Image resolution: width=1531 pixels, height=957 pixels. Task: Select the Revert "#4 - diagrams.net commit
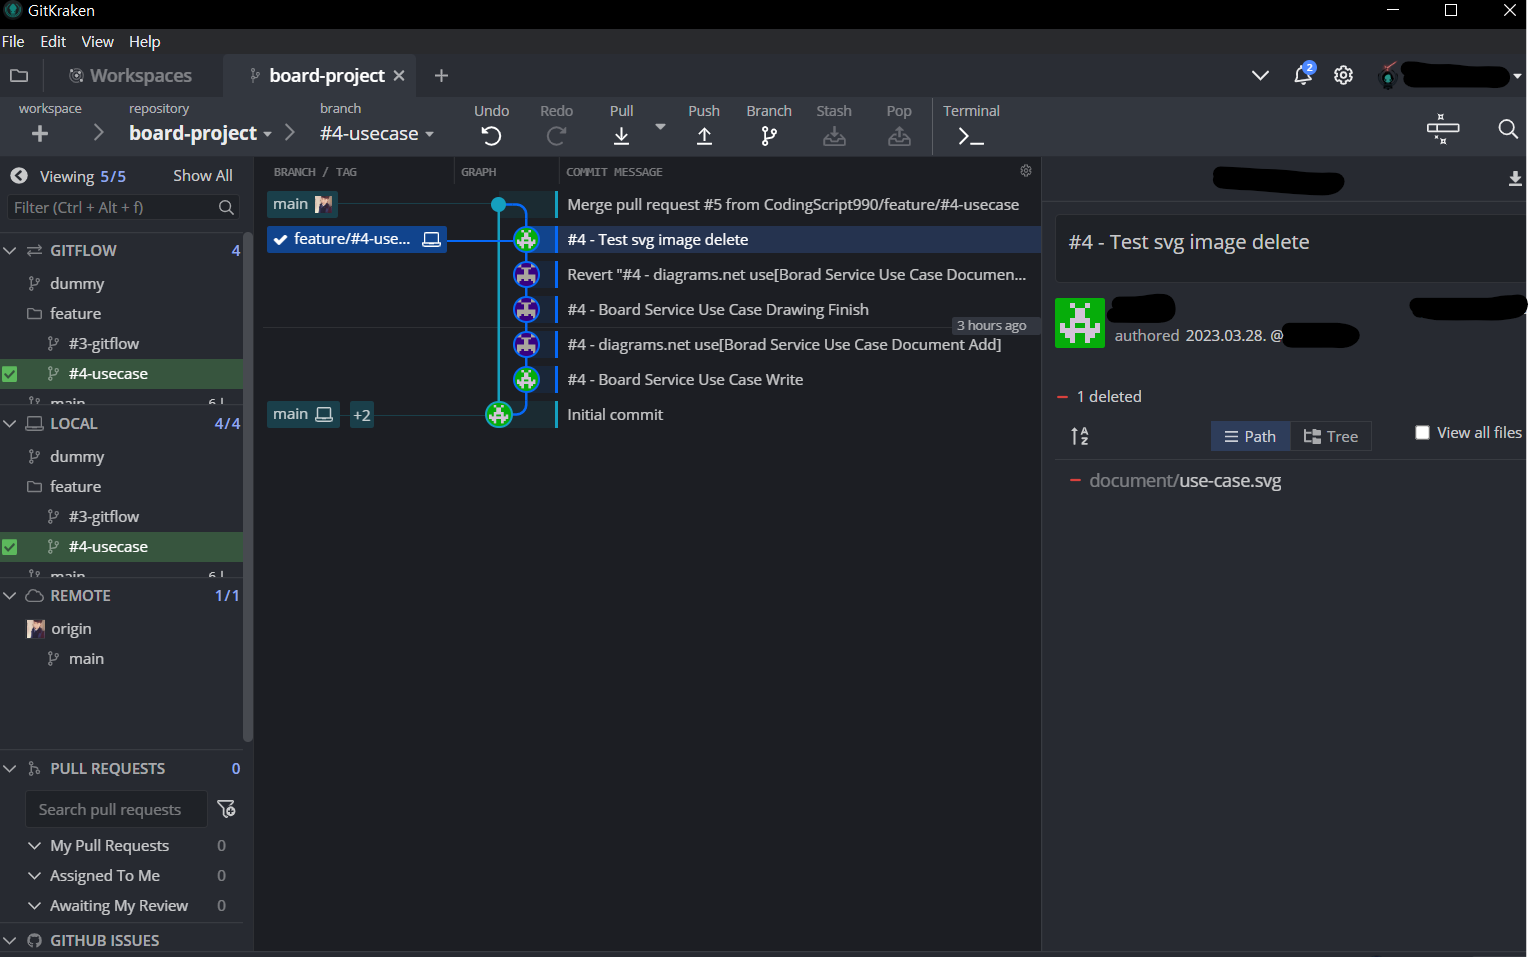click(x=796, y=275)
